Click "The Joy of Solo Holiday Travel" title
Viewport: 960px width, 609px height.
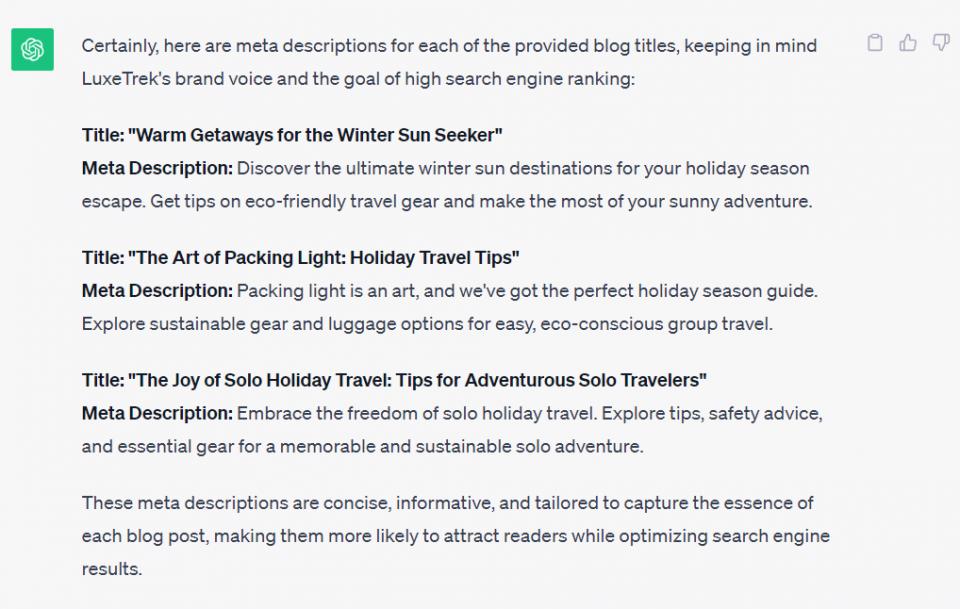(x=260, y=380)
